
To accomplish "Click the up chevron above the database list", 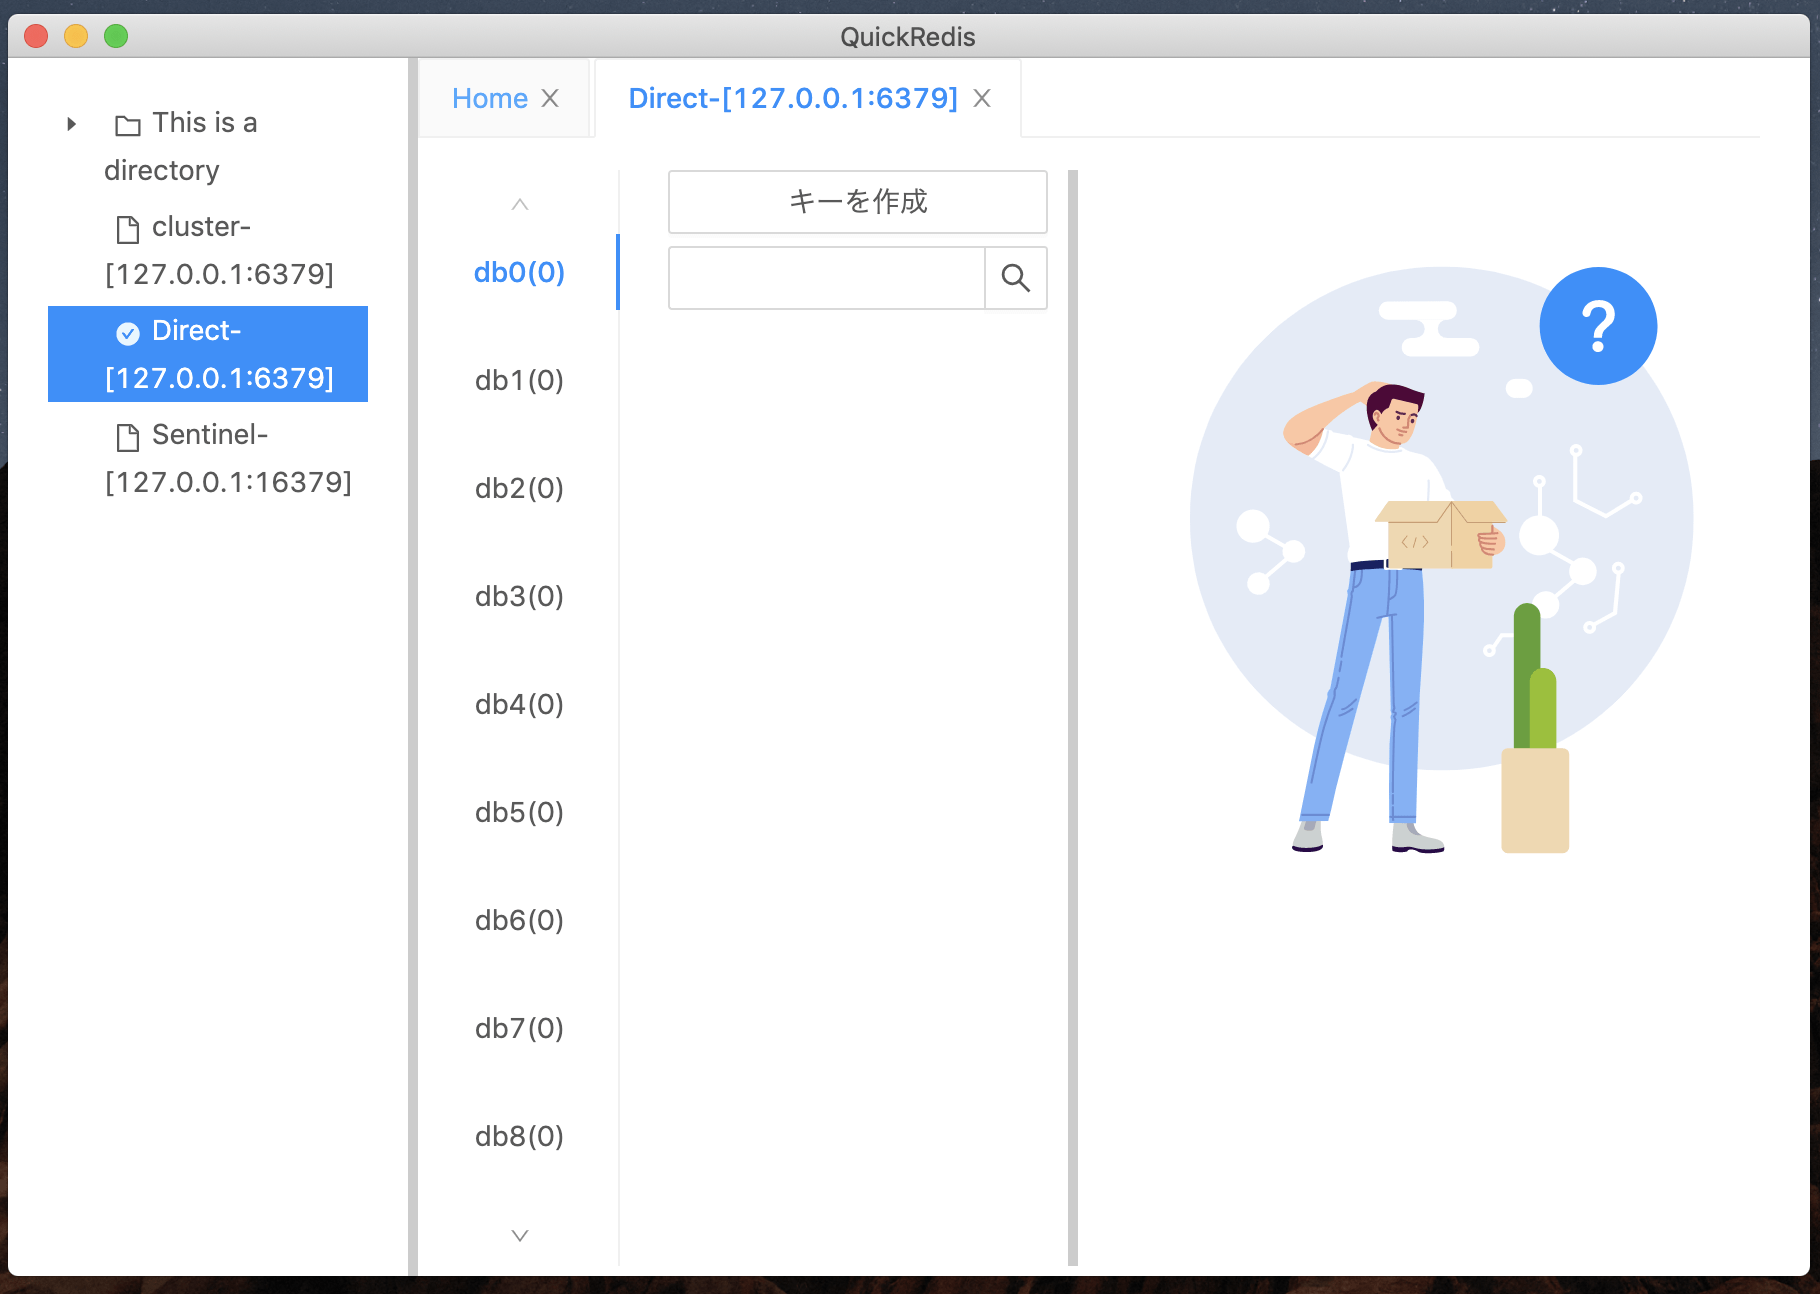I will pyautogui.click(x=519, y=204).
